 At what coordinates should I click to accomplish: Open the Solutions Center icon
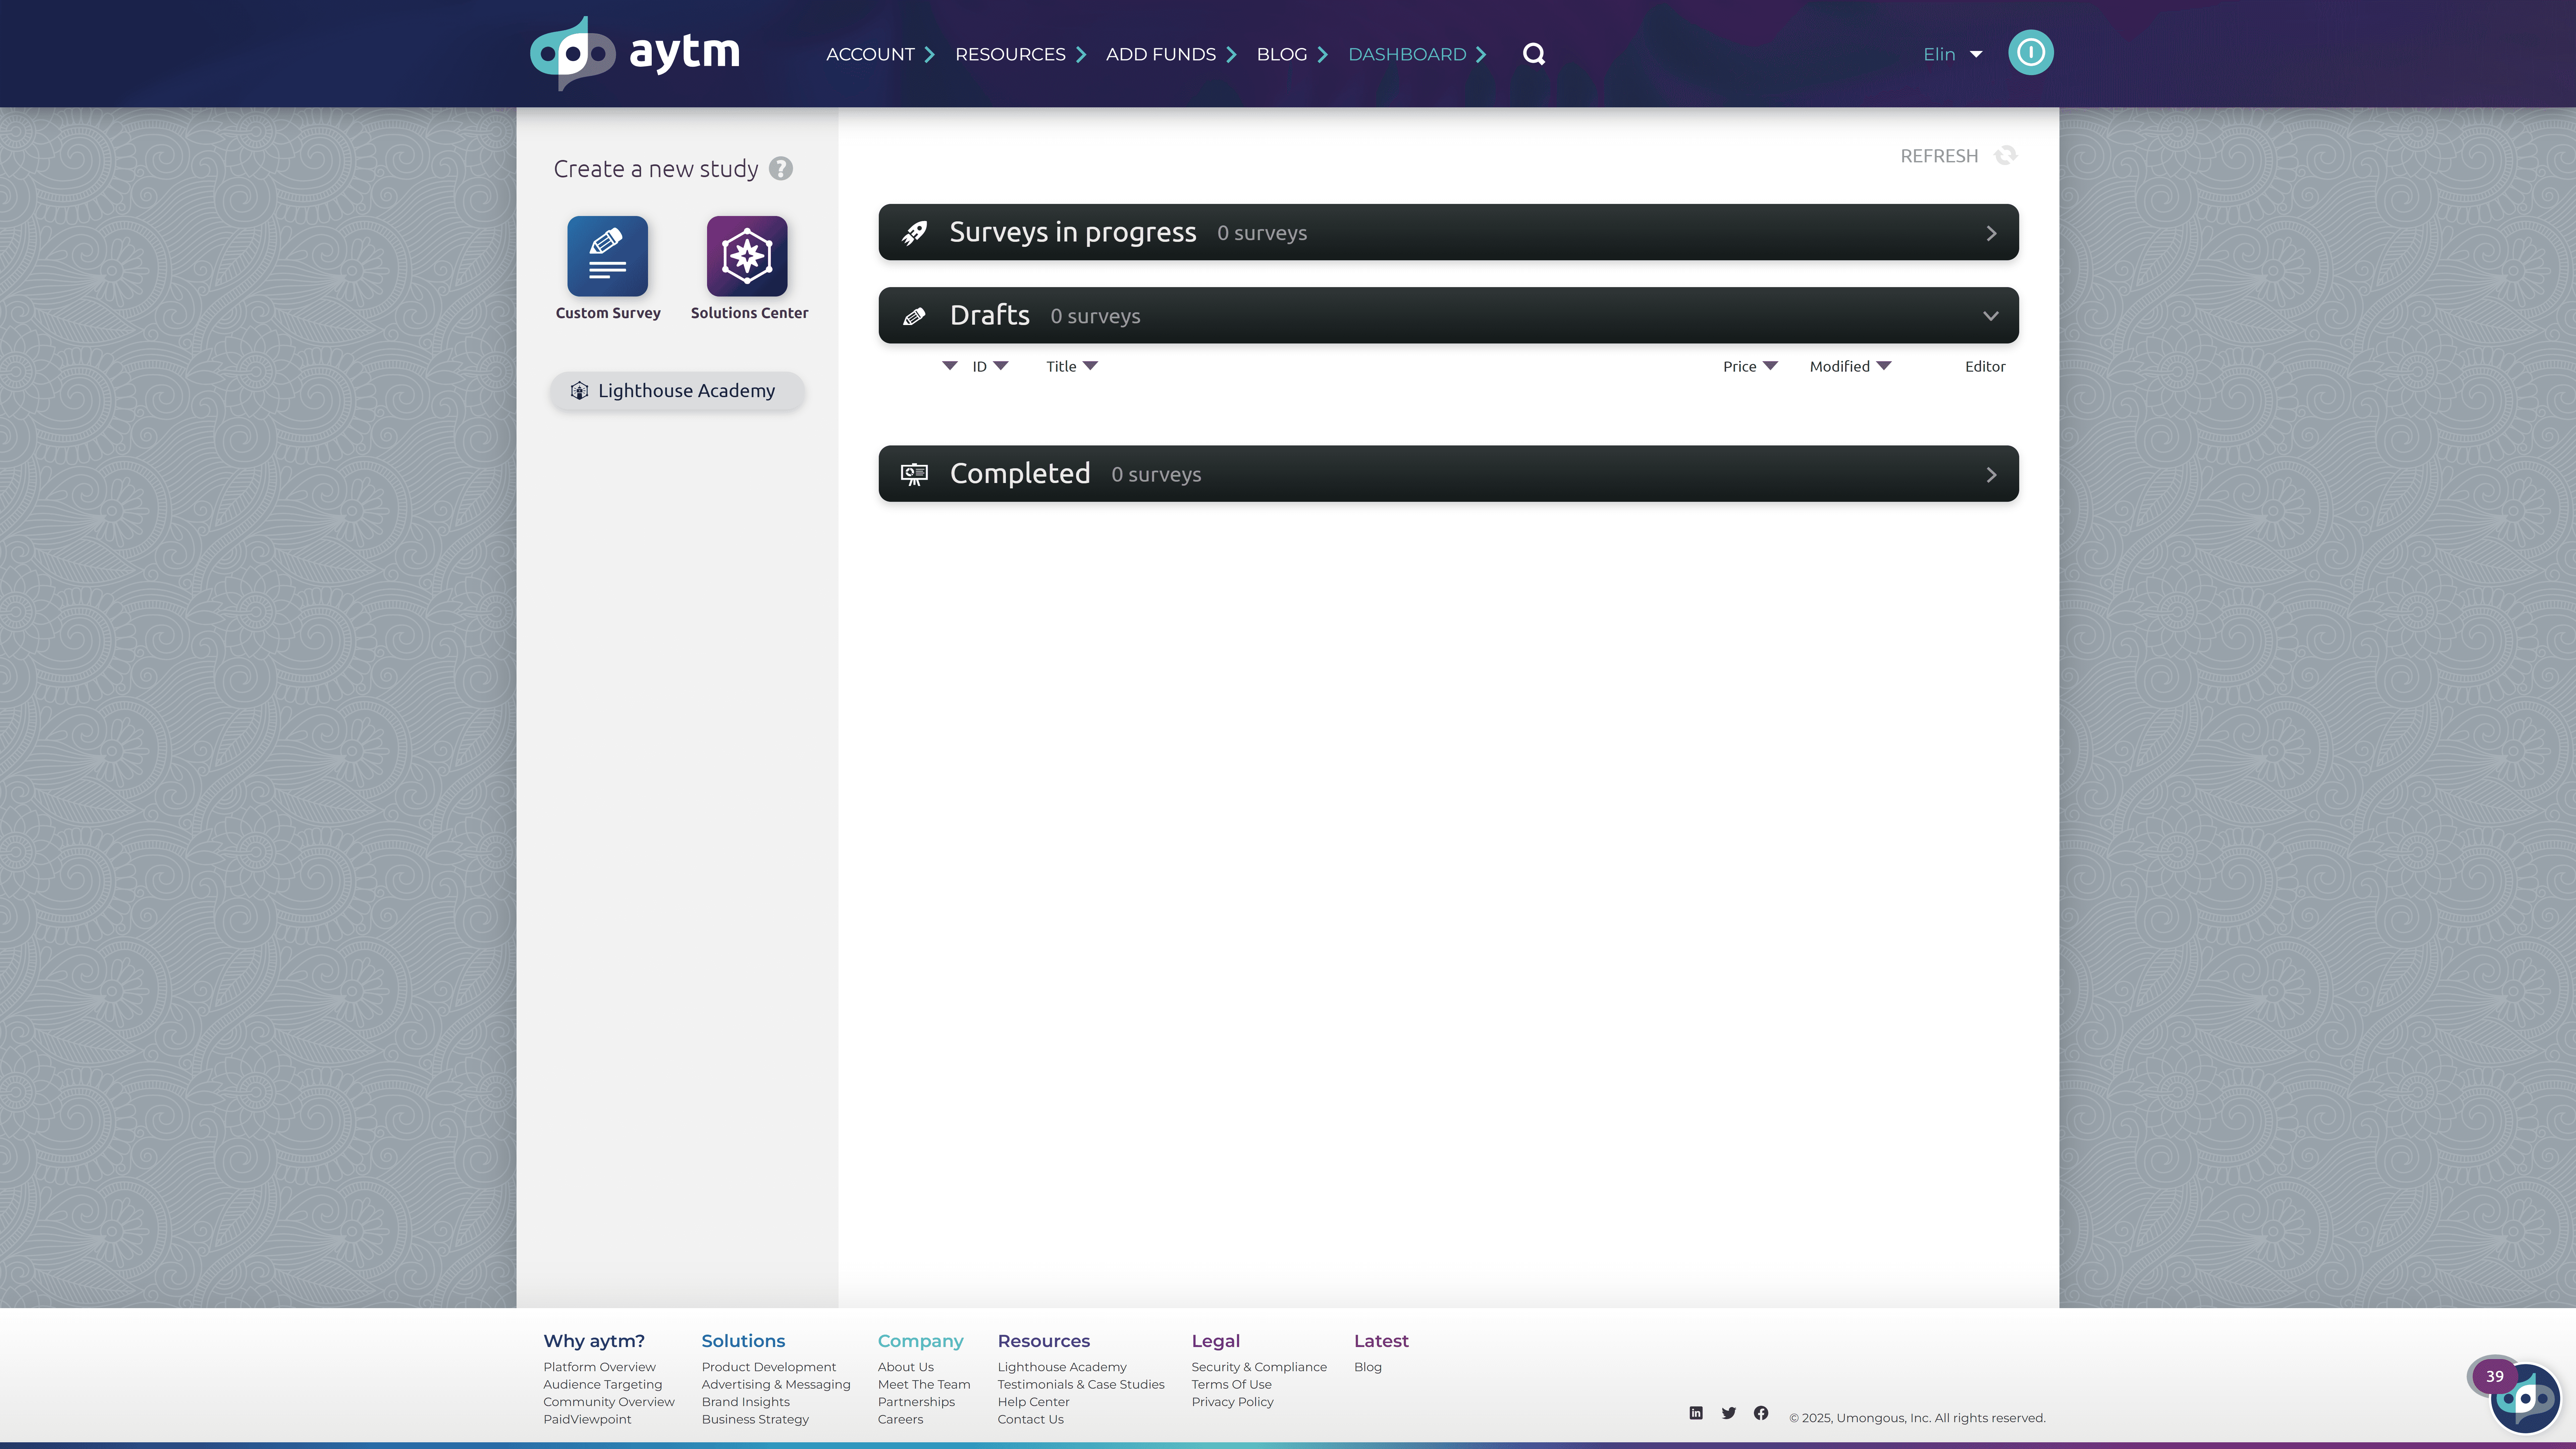coord(747,256)
